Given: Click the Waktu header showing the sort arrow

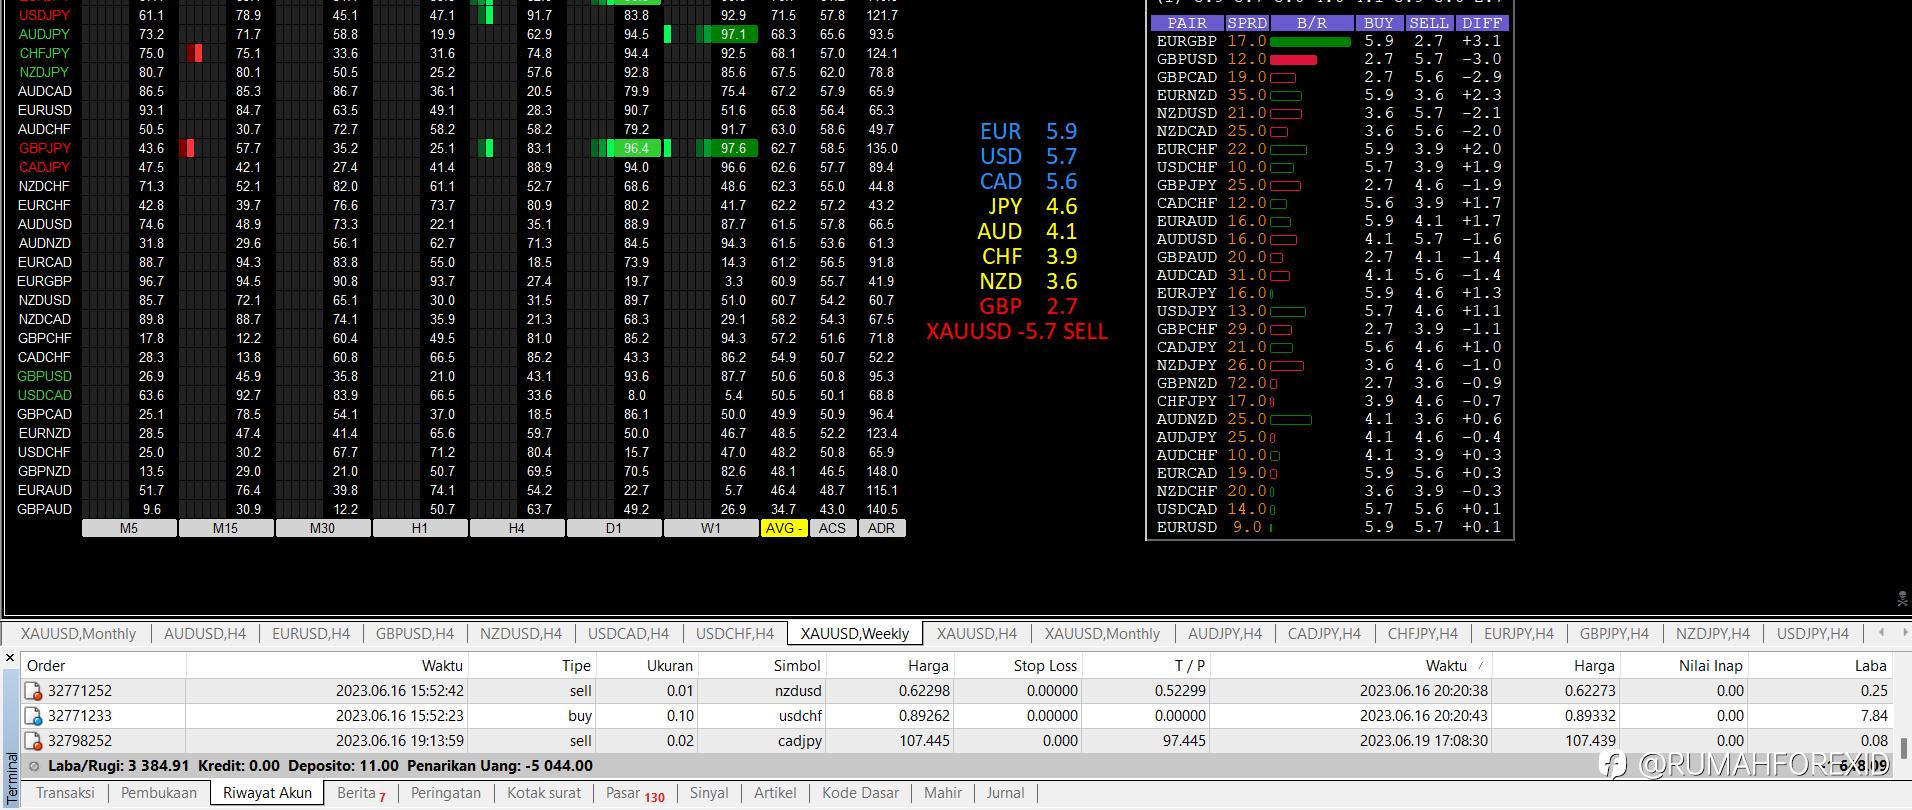Looking at the screenshot, I should [x=1352, y=666].
